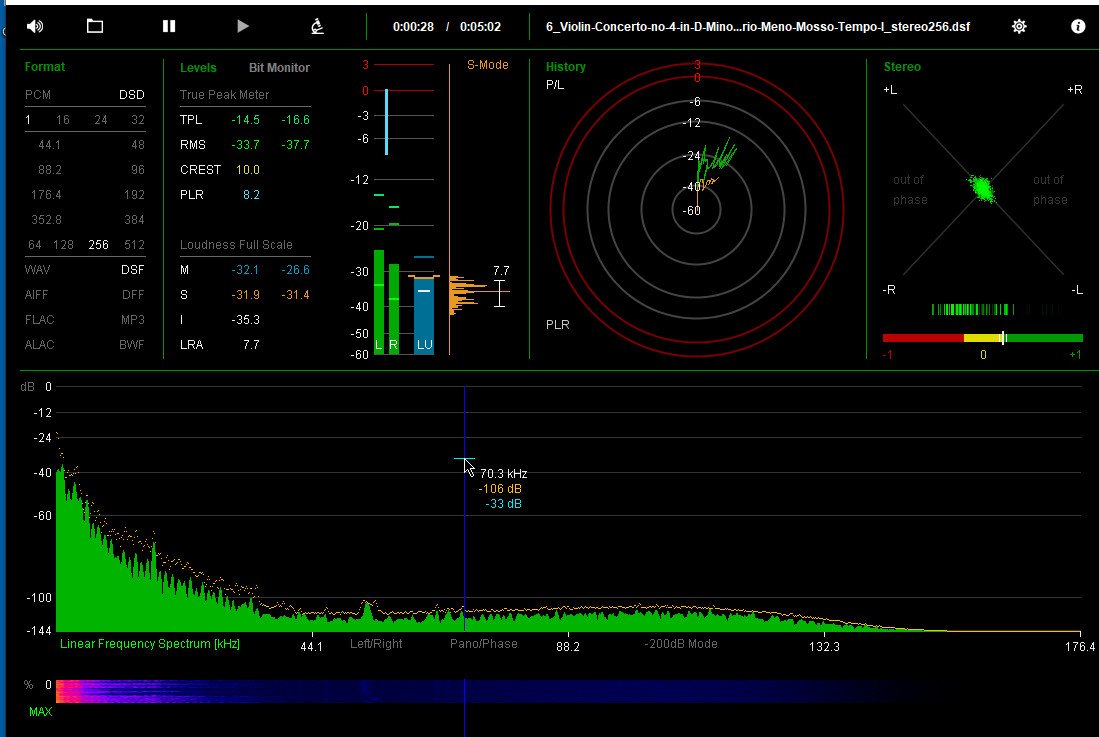The height and width of the screenshot is (737, 1099).
Task: Open settings with the gear icon
Action: (1019, 27)
